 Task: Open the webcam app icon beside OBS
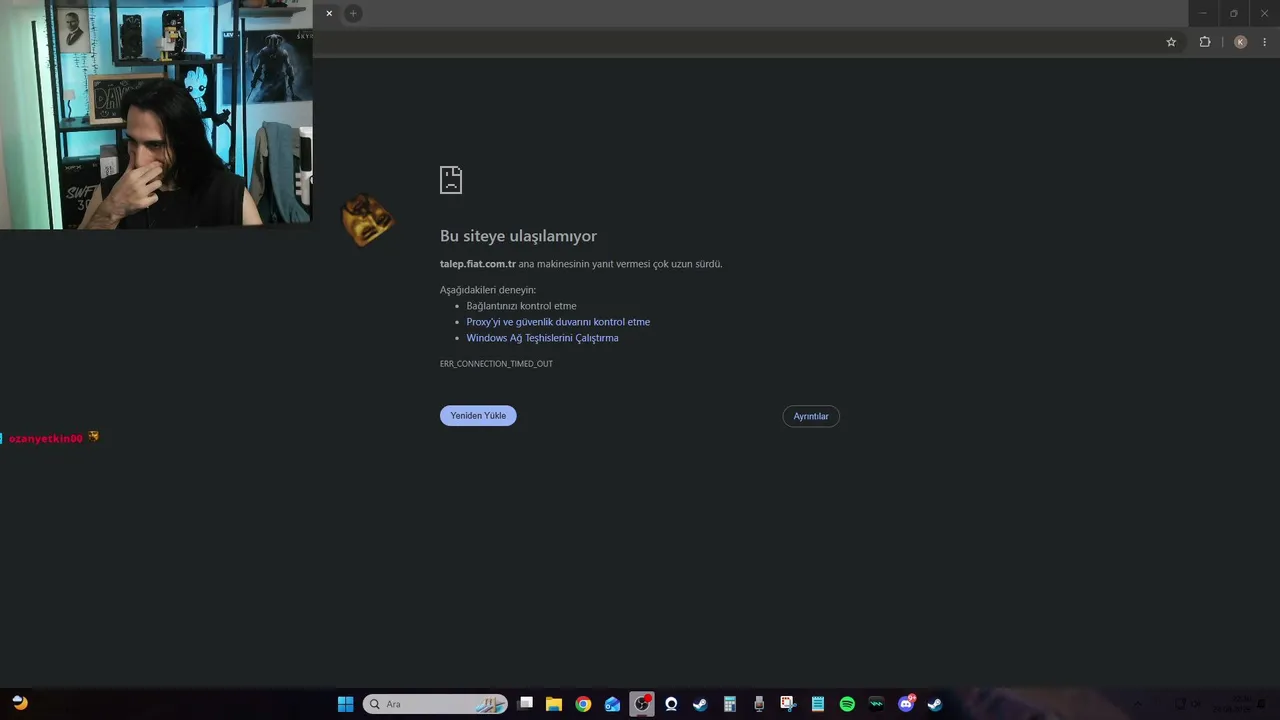click(x=671, y=704)
